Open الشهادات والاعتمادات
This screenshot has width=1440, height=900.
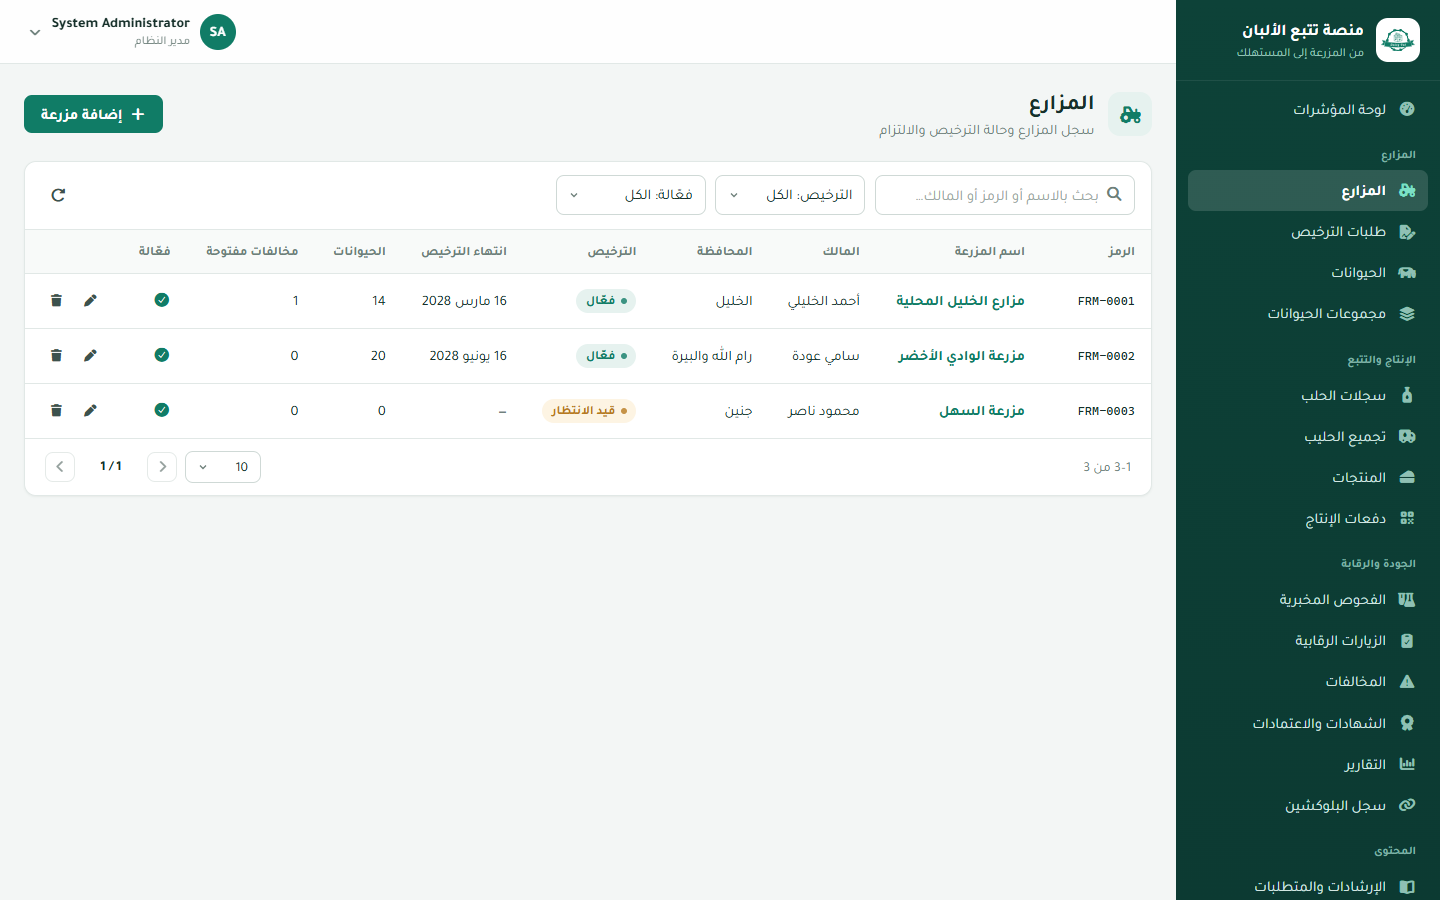click(1308, 724)
